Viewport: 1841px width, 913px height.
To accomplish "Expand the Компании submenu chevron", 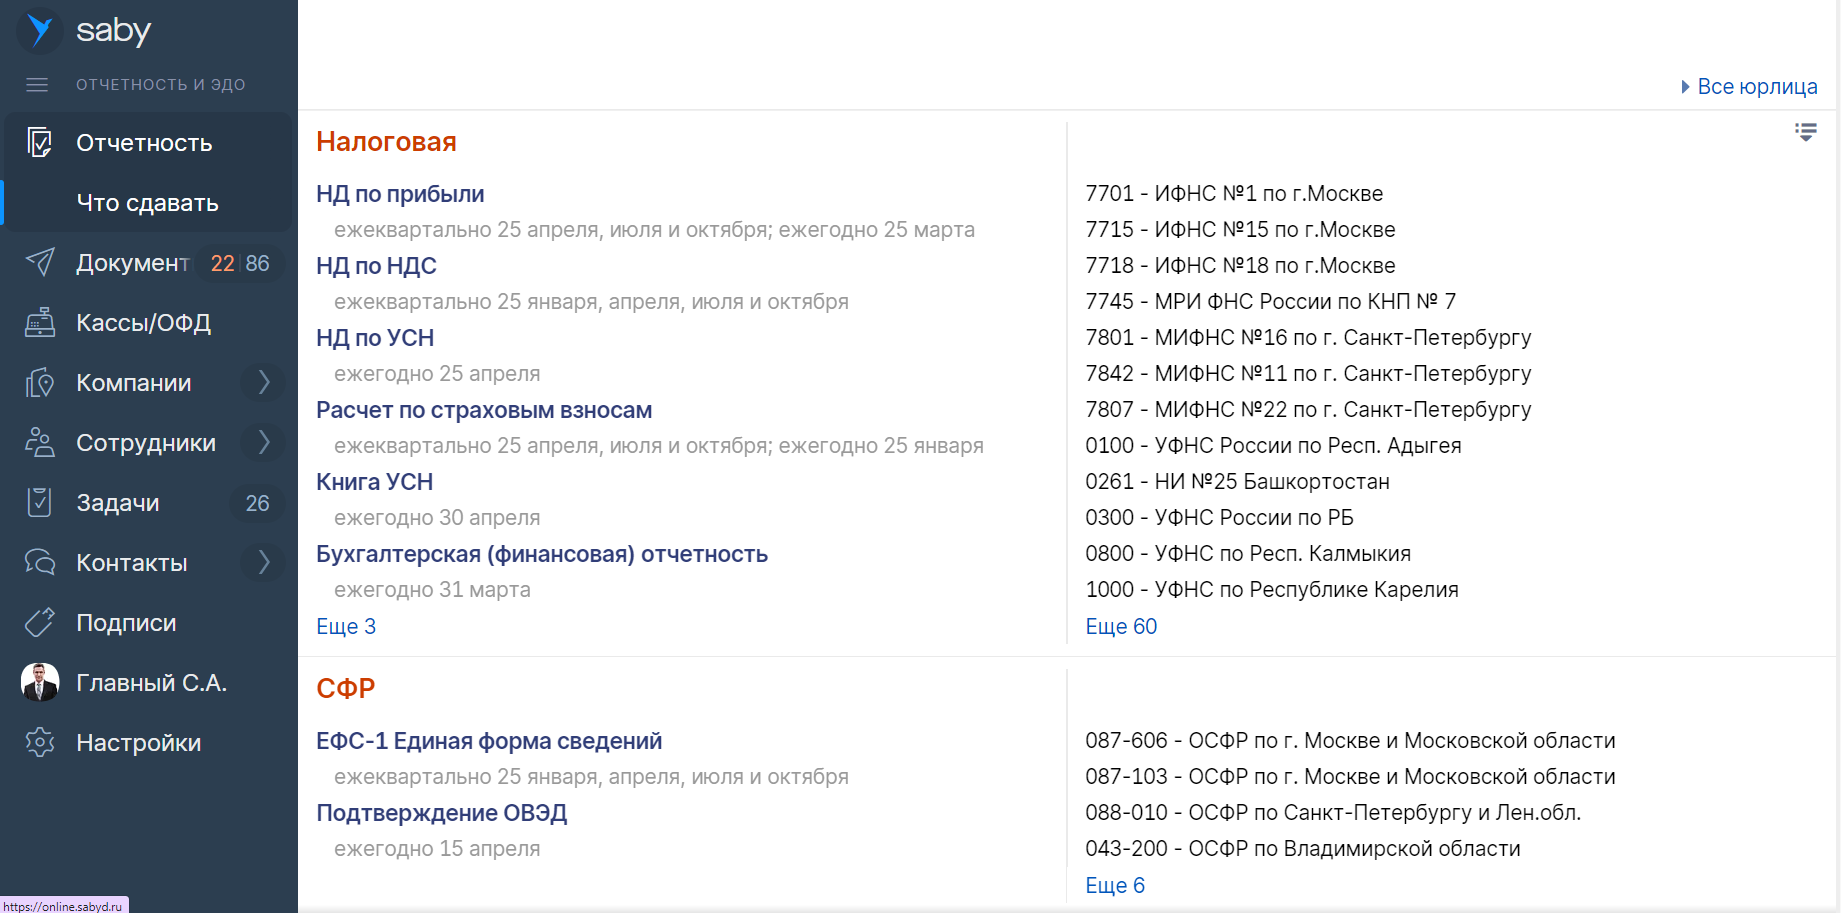I will point(263,383).
